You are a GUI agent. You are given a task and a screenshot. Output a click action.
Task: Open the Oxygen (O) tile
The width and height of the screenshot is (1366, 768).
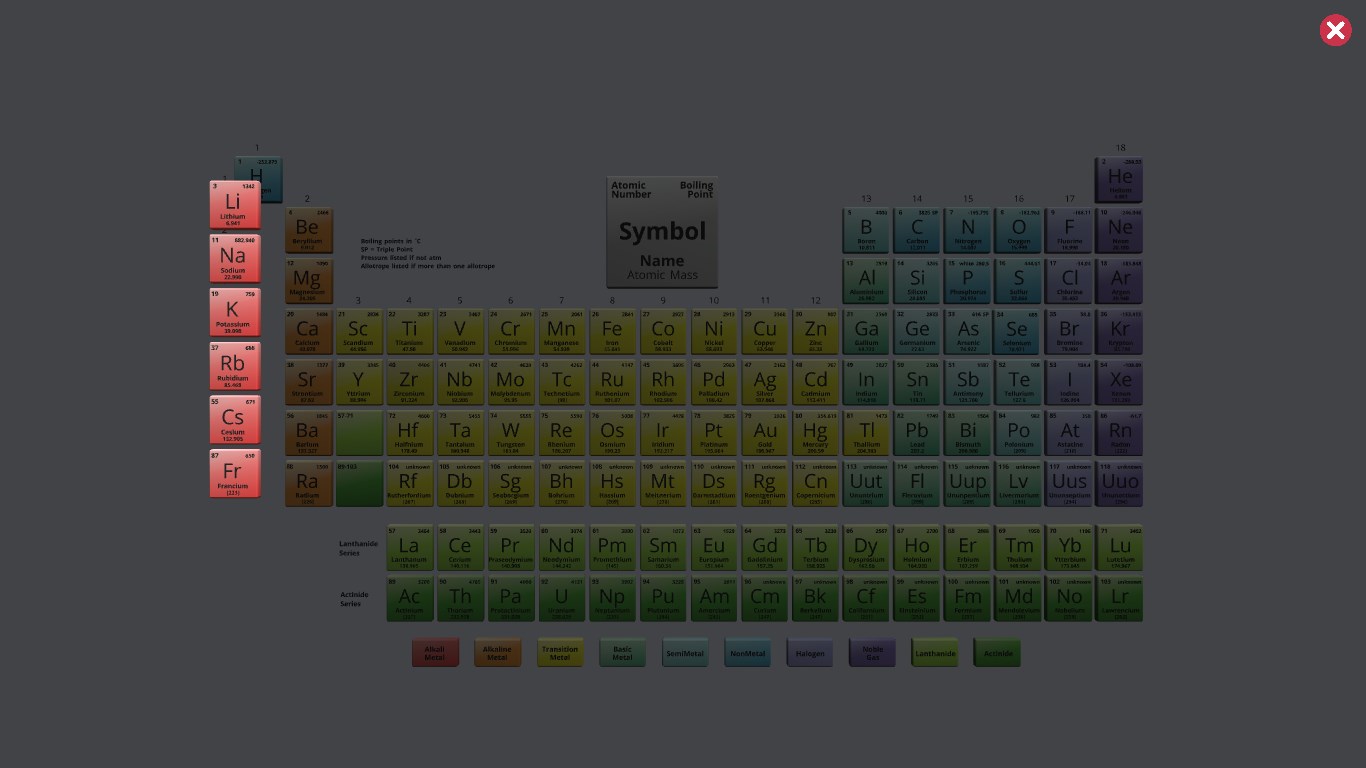pos(1018,230)
